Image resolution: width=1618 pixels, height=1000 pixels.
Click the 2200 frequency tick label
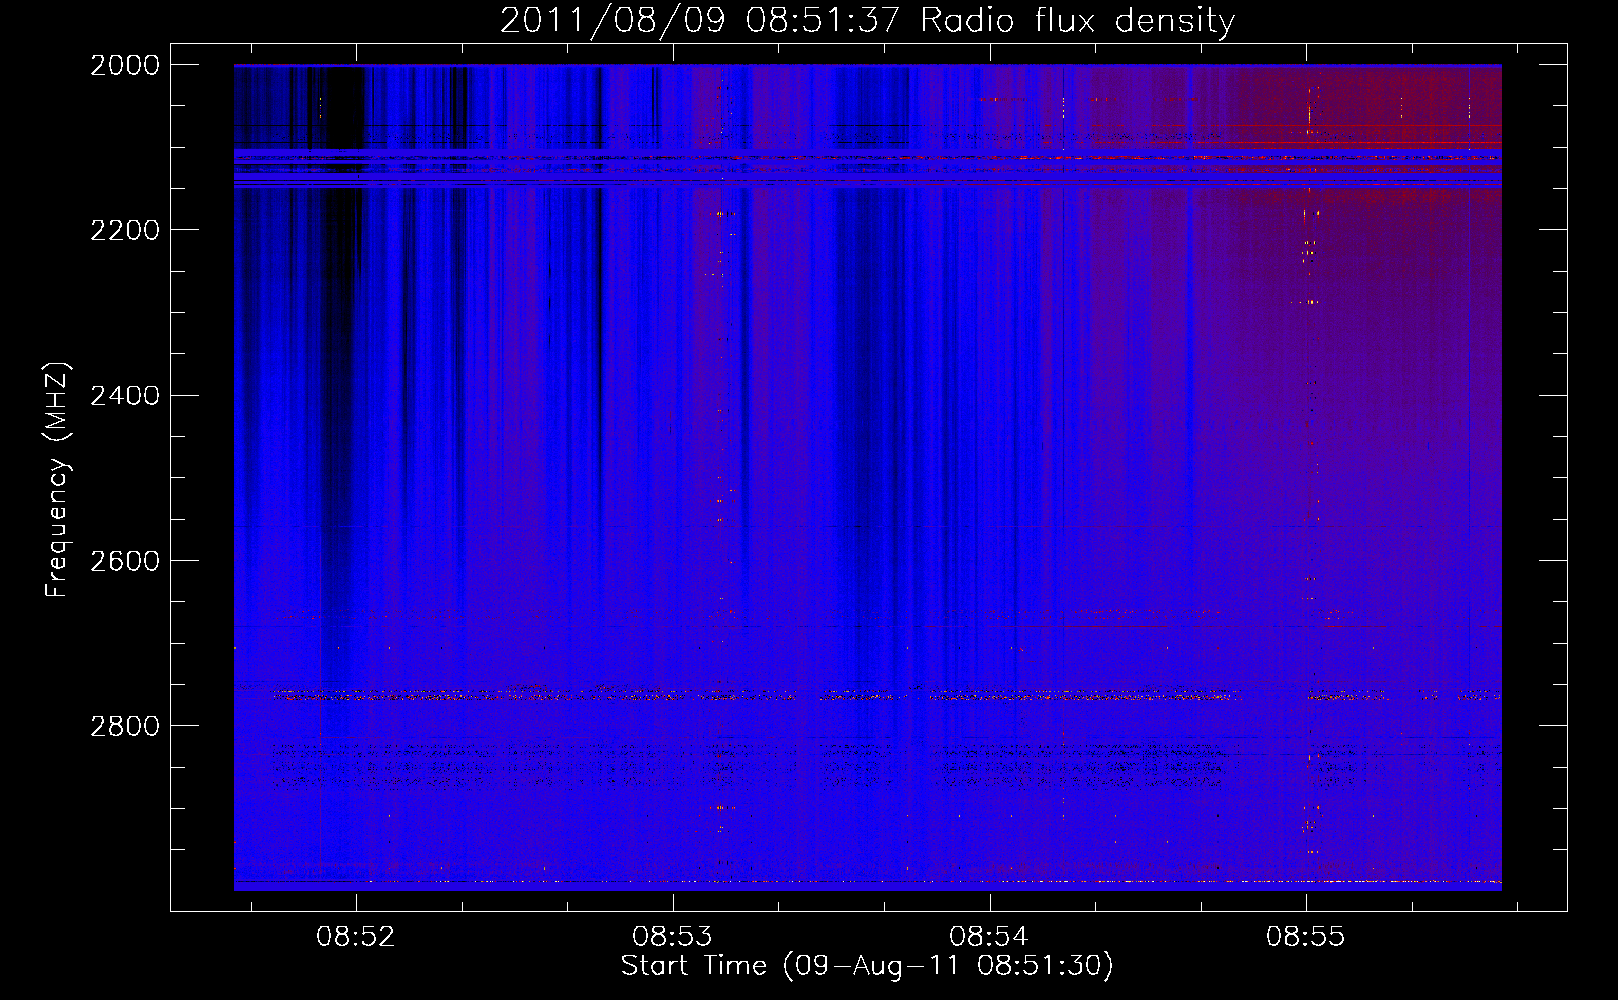pos(125,230)
